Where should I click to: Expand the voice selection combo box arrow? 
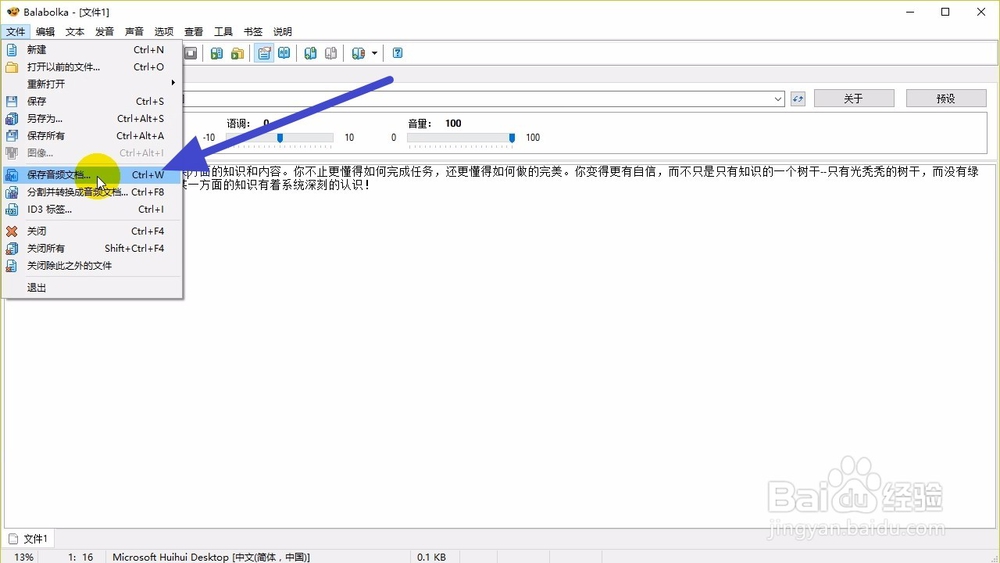tap(778, 99)
